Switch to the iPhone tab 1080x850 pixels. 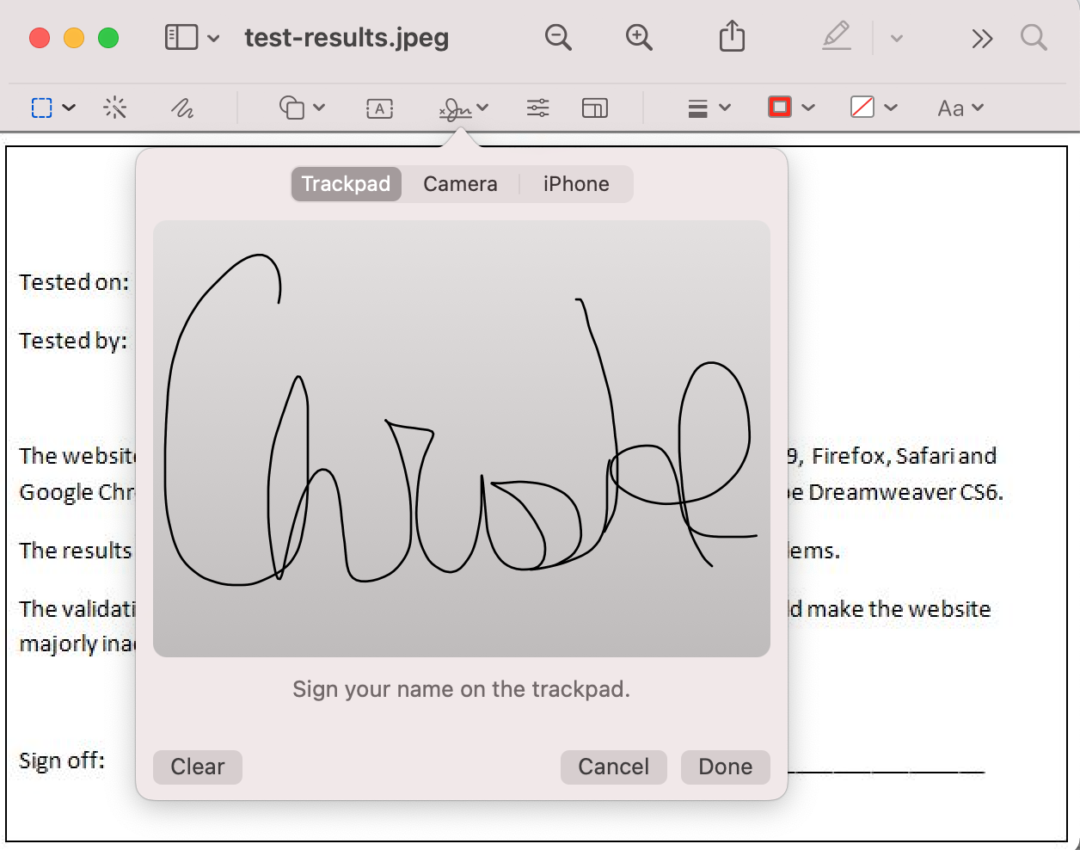tap(576, 183)
